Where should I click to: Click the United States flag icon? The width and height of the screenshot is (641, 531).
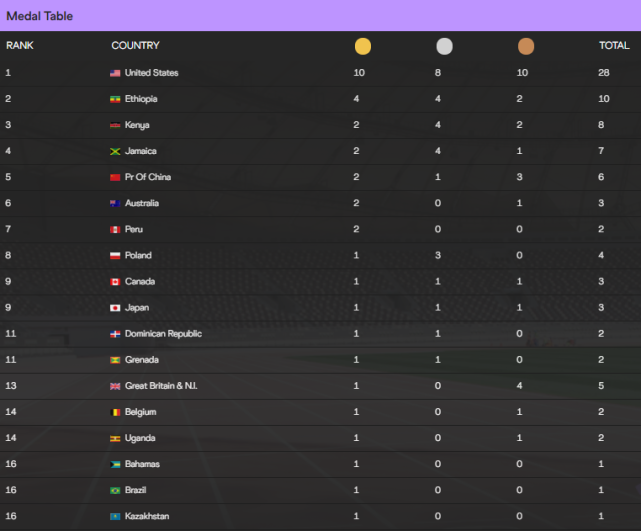coord(115,73)
